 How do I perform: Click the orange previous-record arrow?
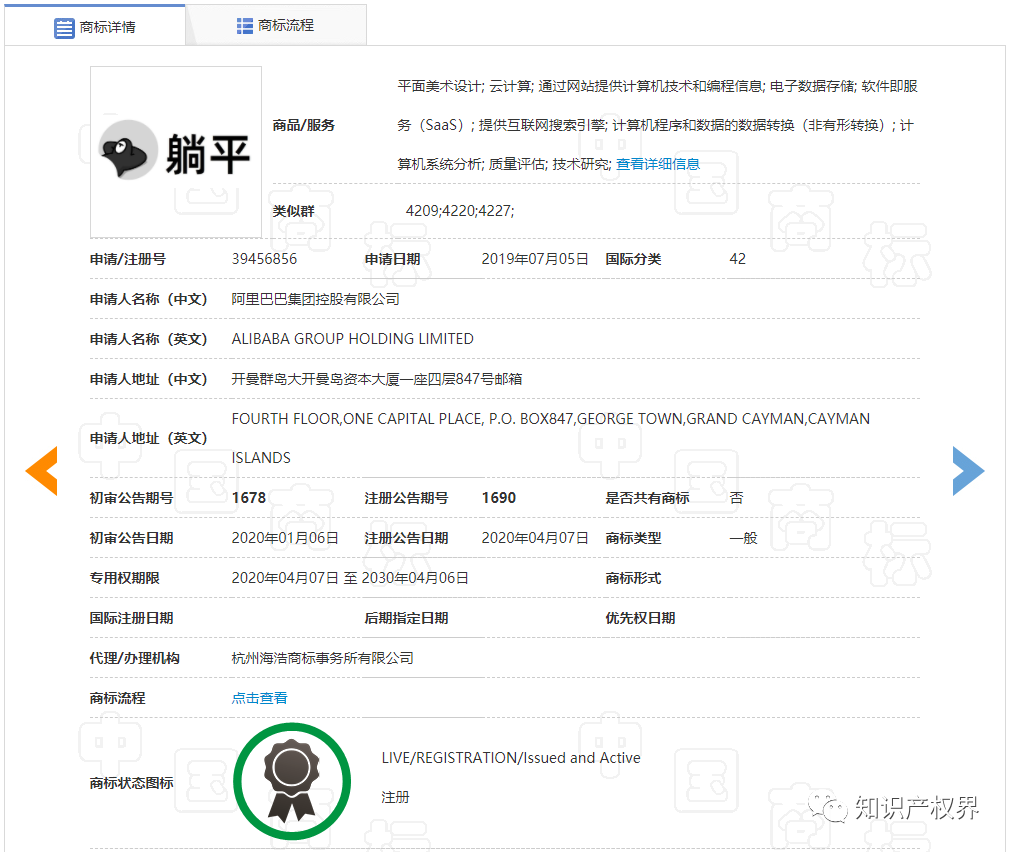tap(42, 471)
